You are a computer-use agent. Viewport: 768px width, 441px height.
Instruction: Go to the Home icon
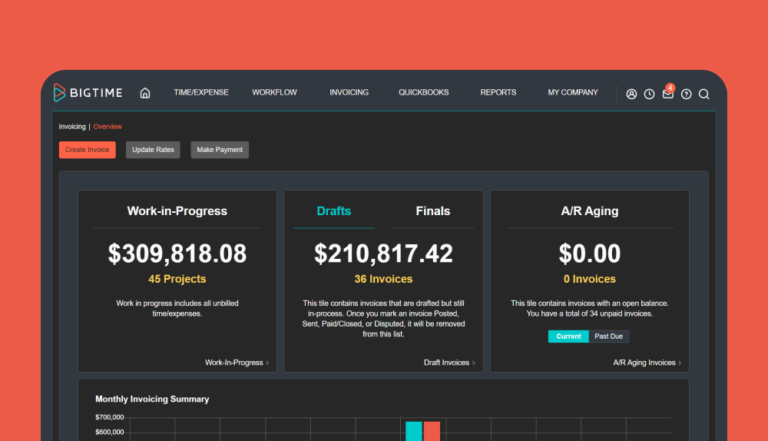[145, 93]
